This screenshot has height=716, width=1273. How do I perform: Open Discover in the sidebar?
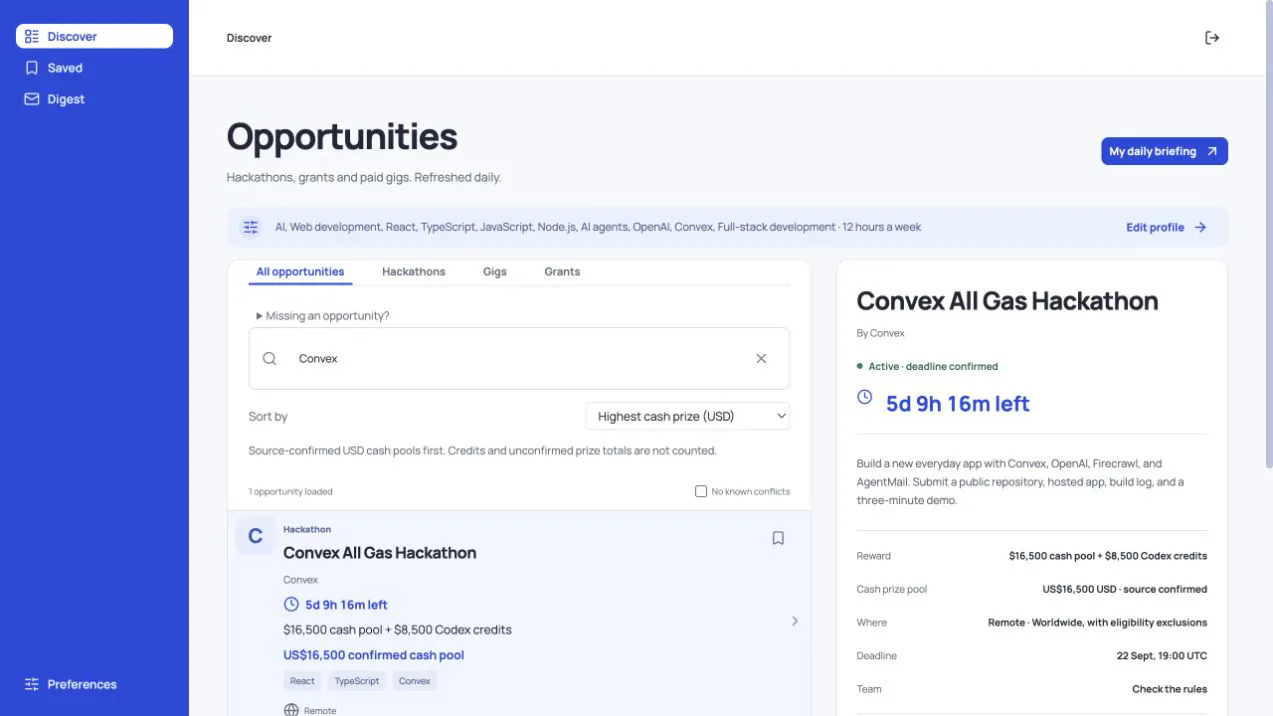coord(94,36)
